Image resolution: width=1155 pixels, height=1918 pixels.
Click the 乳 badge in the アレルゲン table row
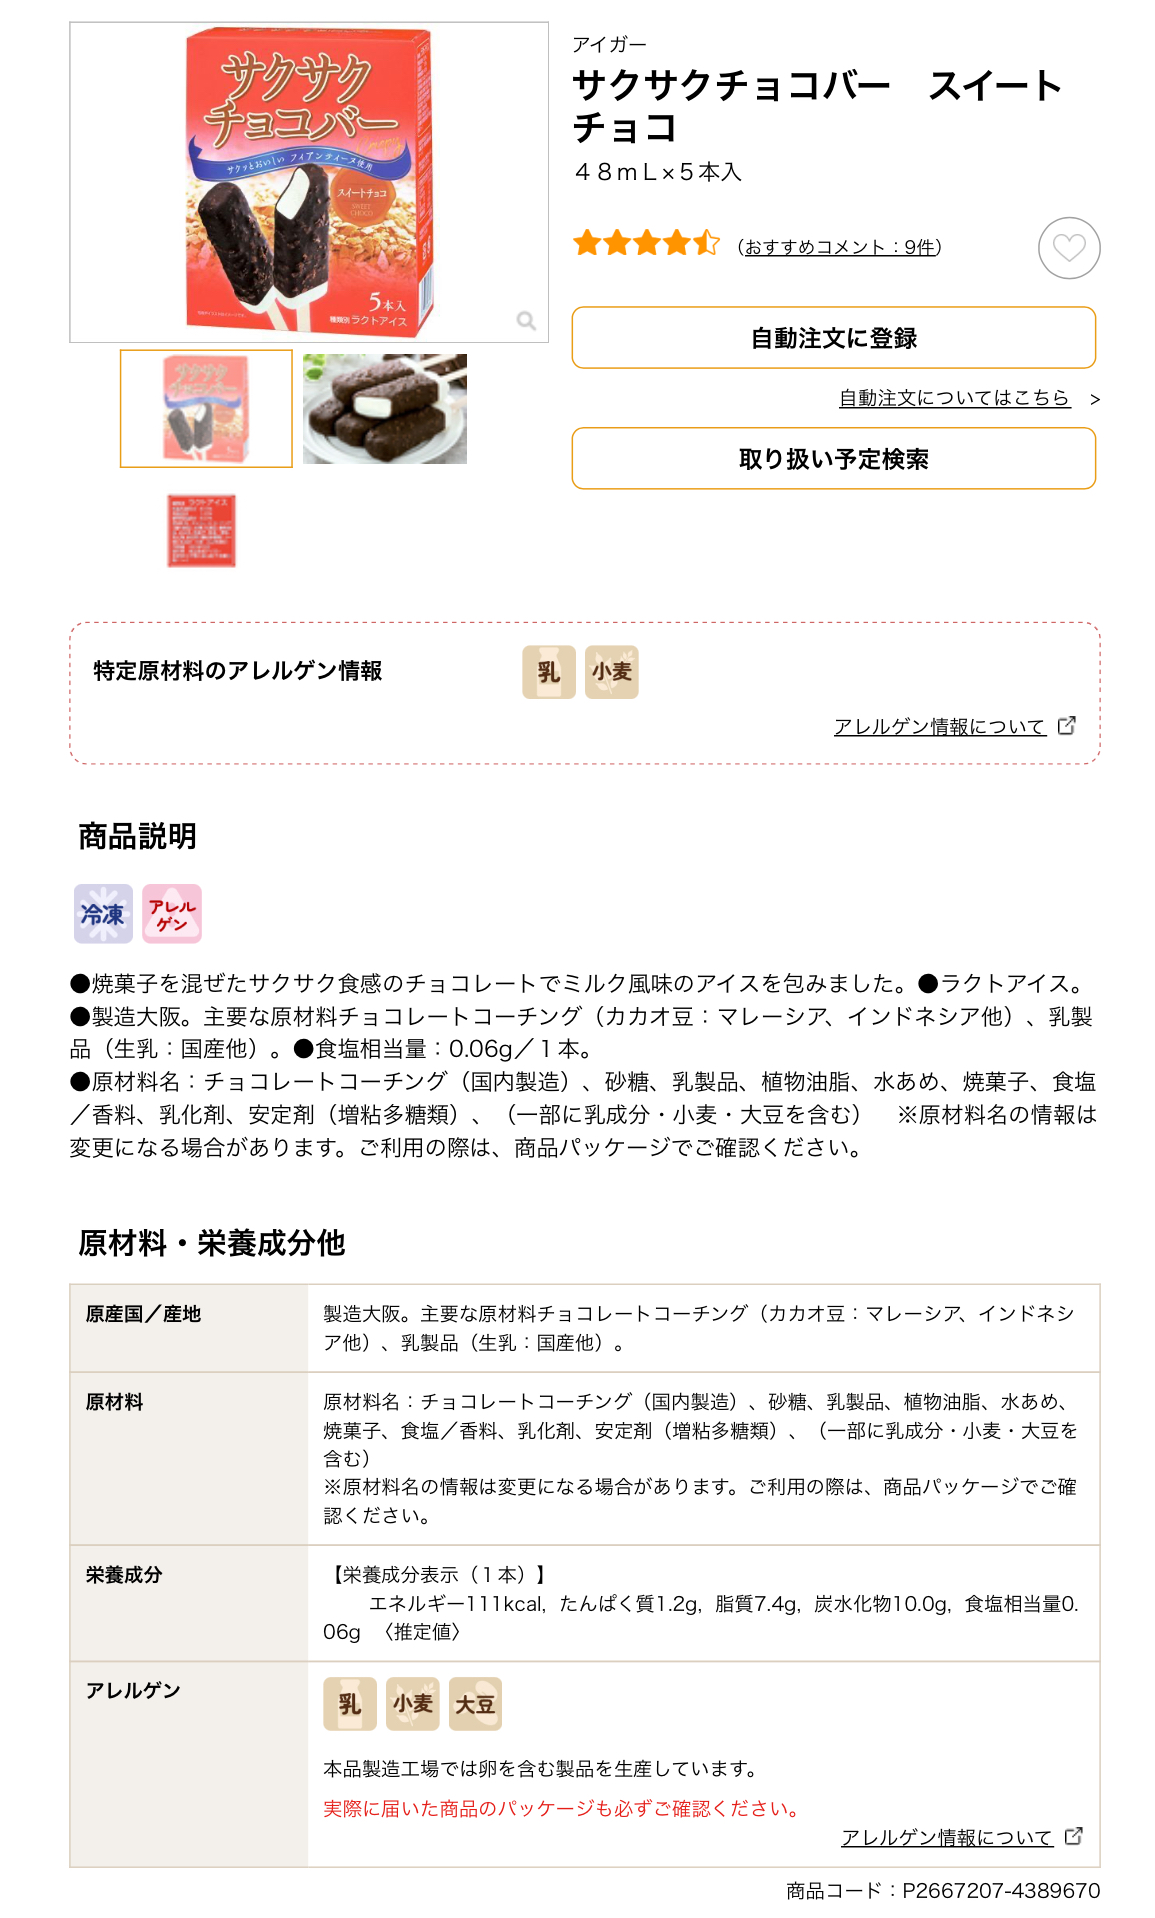tap(350, 1704)
